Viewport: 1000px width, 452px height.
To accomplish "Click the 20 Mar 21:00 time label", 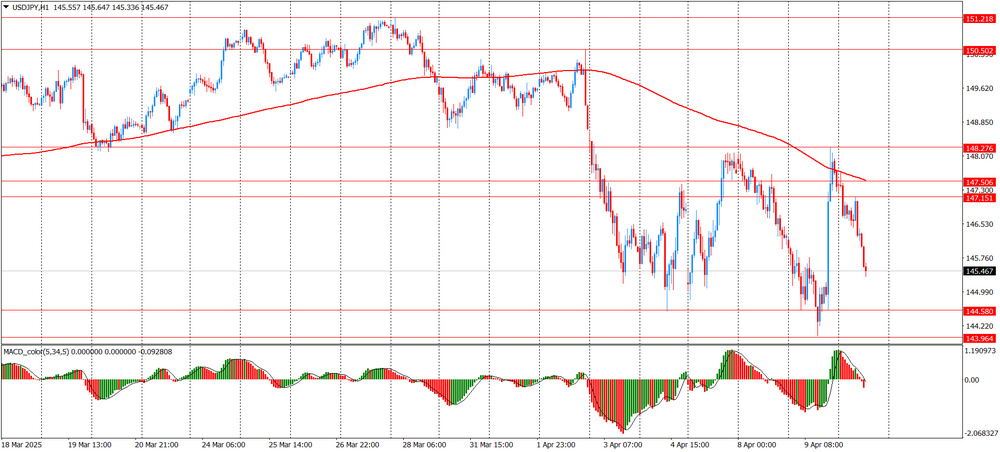I will [x=159, y=444].
